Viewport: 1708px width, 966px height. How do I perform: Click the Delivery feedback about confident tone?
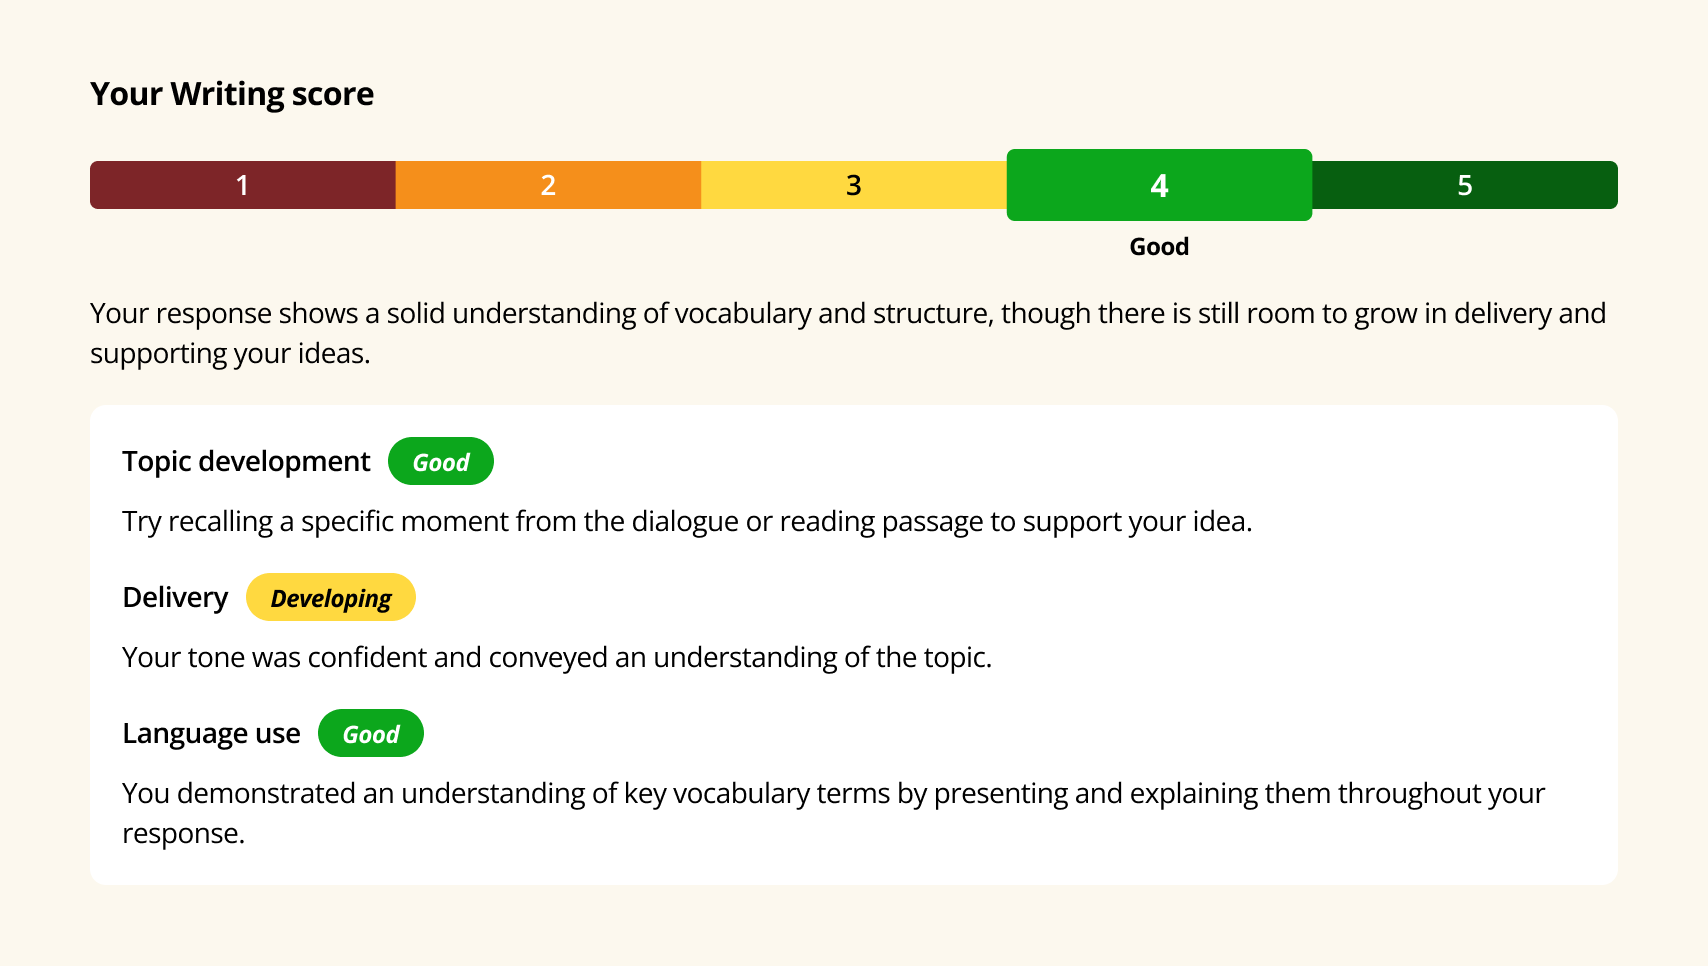(557, 658)
